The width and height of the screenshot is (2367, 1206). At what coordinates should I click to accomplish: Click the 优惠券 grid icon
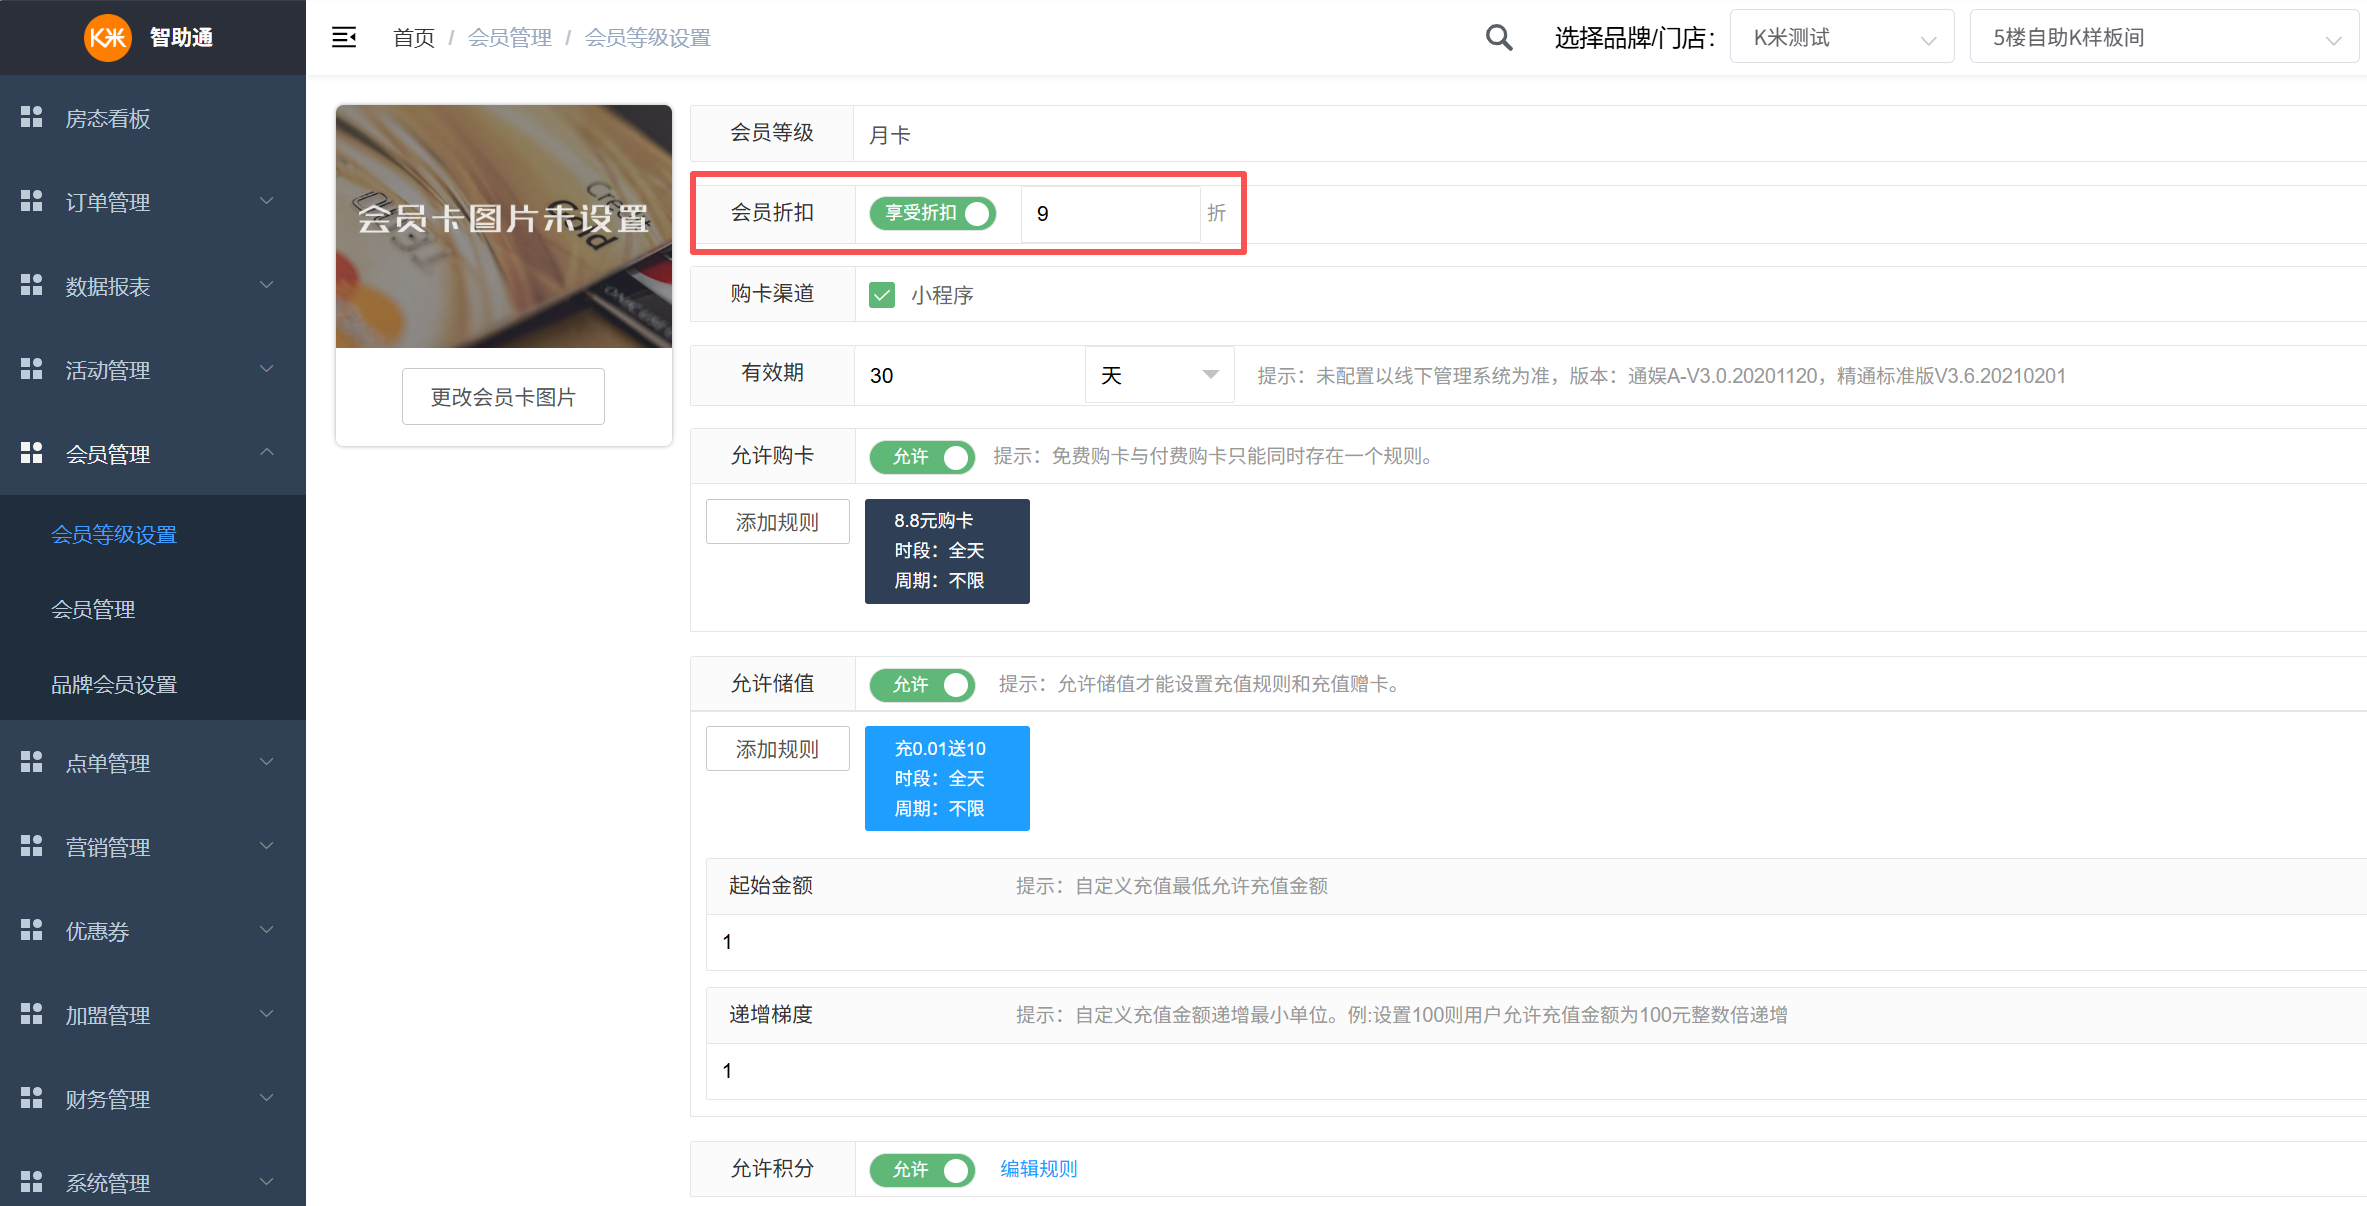32,931
